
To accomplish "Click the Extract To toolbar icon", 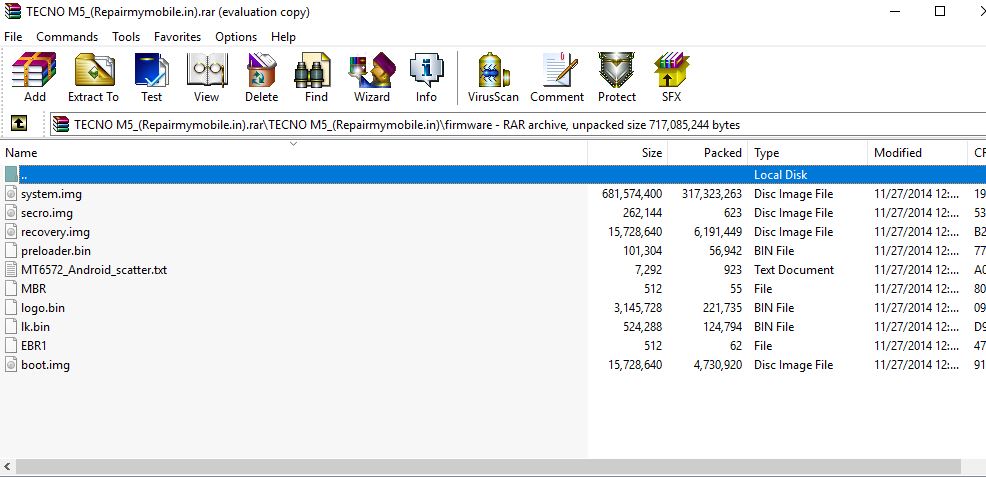I will click(x=93, y=78).
